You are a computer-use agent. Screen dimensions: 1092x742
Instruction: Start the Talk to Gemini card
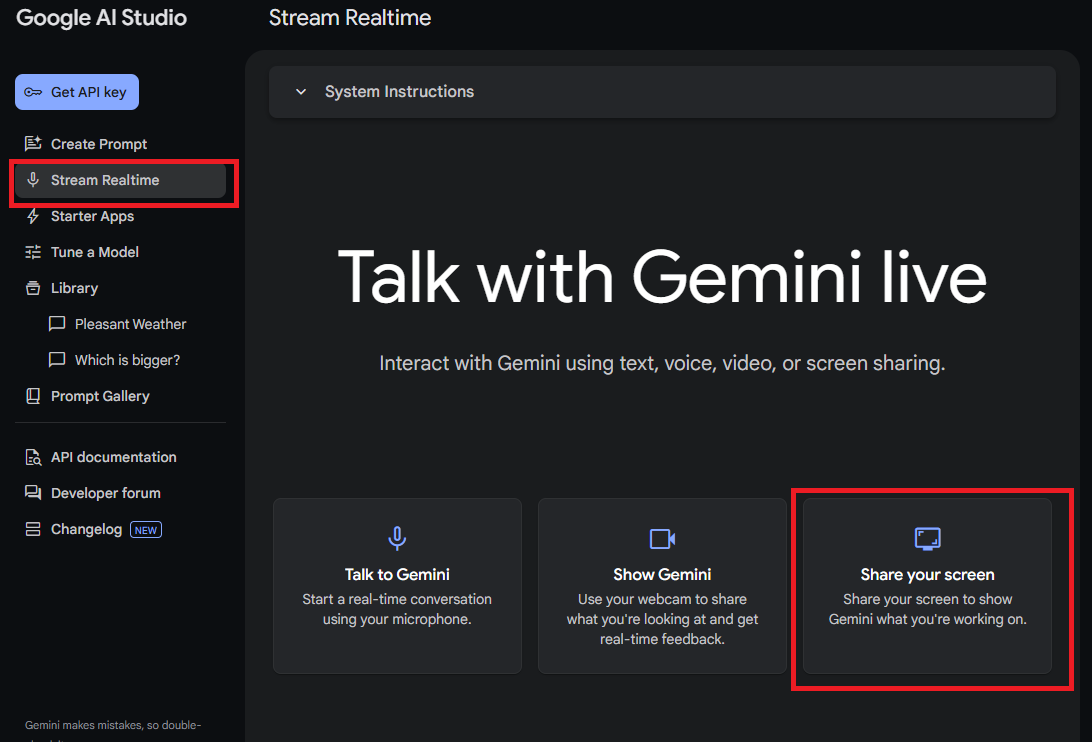(x=397, y=585)
